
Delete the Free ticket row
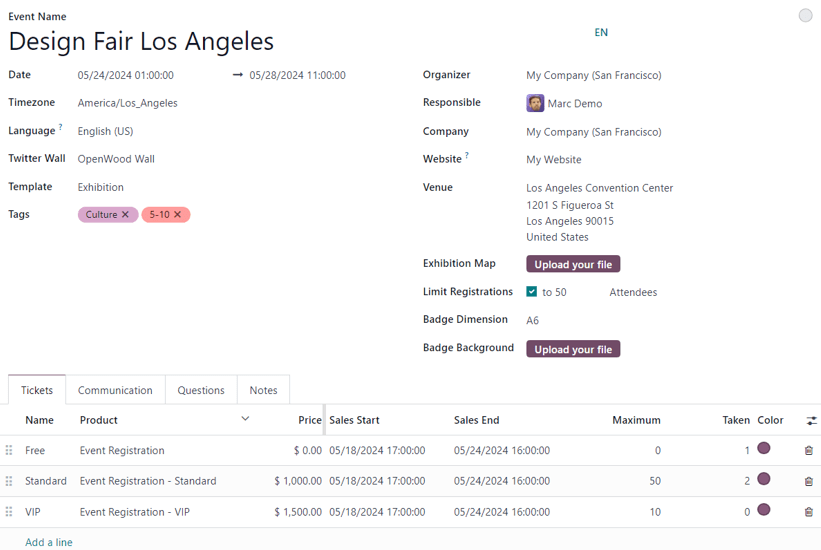tap(808, 451)
